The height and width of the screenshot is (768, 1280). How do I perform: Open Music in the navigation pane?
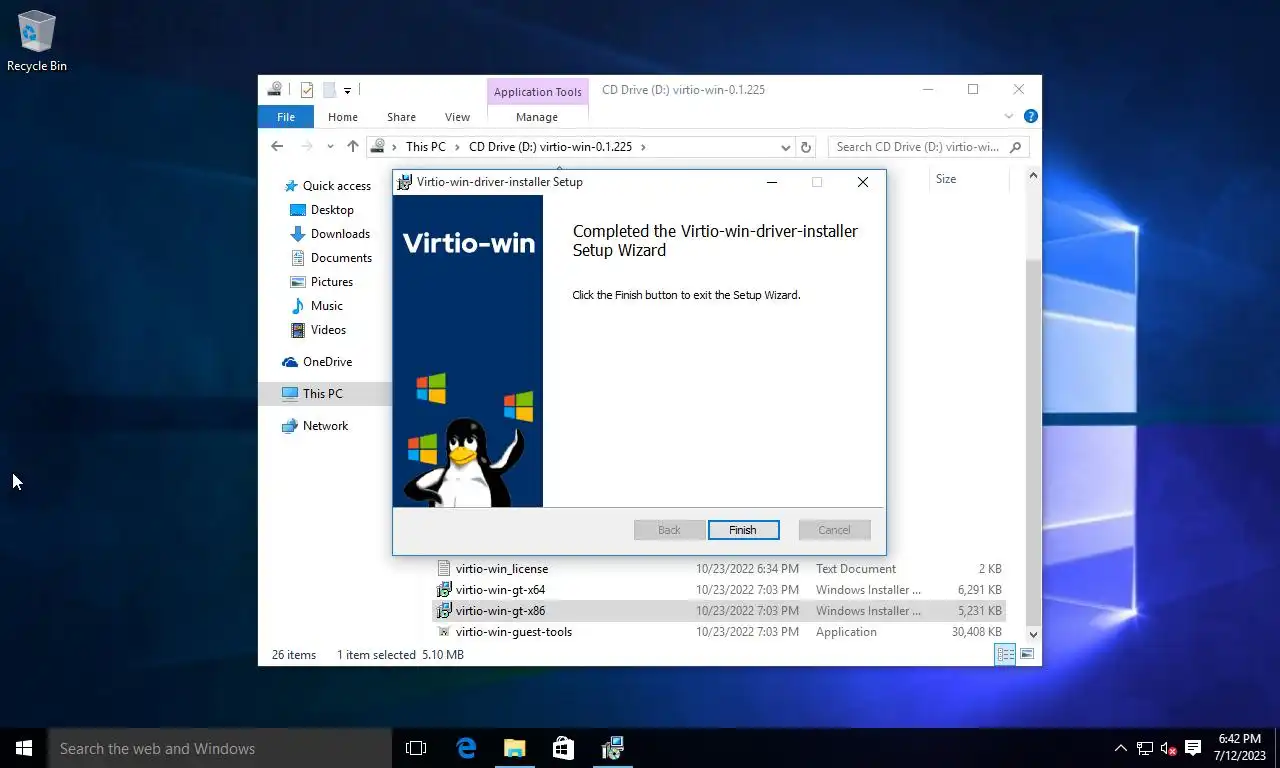tap(327, 306)
